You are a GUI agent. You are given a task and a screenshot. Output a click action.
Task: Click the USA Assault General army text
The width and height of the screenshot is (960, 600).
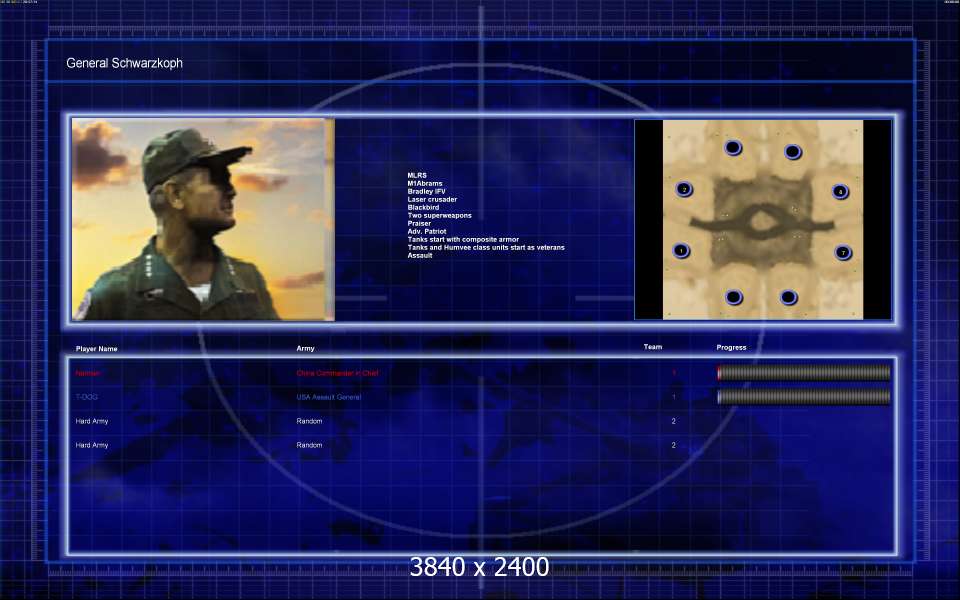click(x=329, y=397)
